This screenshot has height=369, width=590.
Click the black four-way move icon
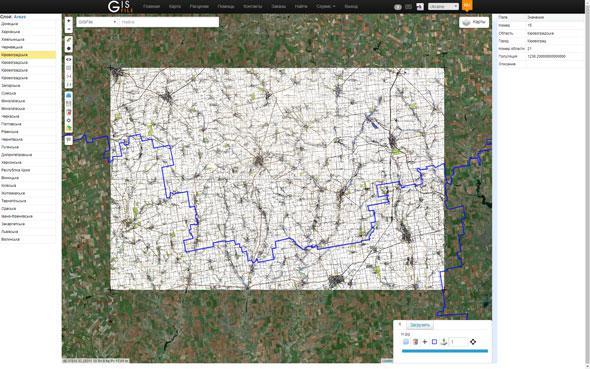click(473, 342)
